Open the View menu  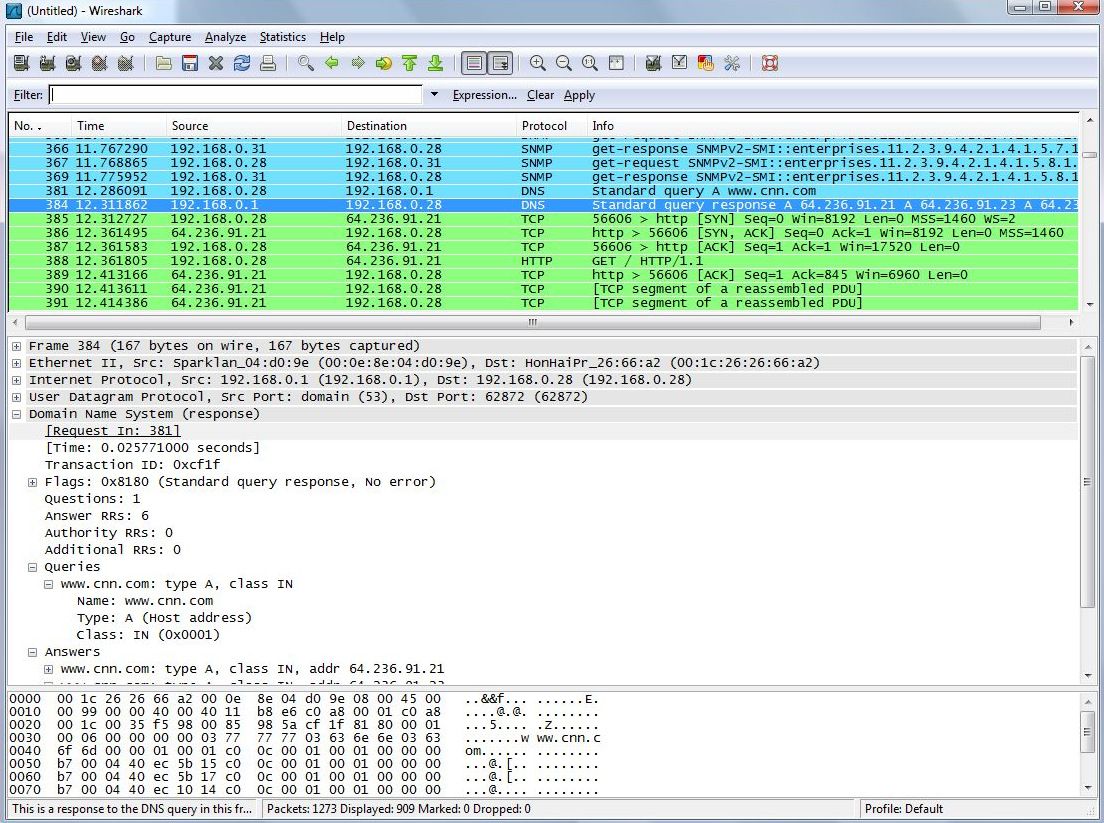point(93,37)
